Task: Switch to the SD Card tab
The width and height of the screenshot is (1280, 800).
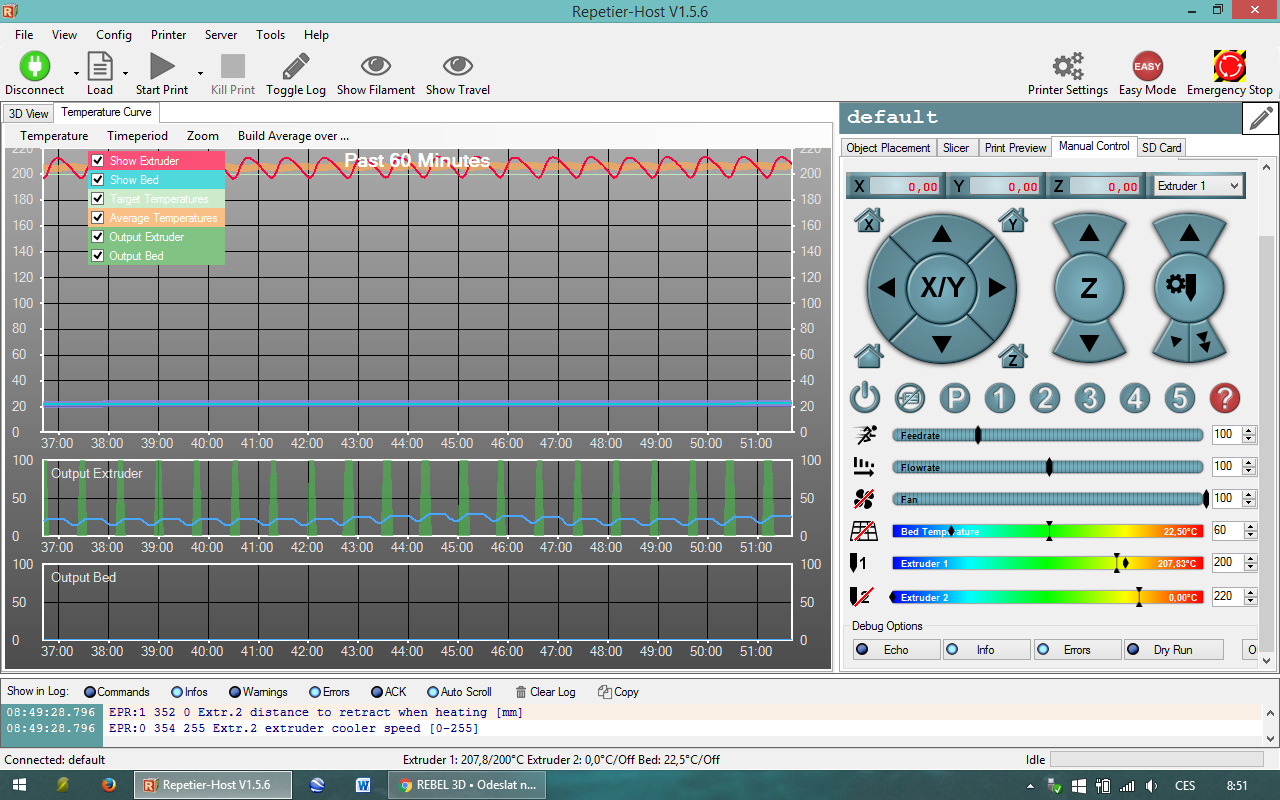Action: pos(1161,147)
